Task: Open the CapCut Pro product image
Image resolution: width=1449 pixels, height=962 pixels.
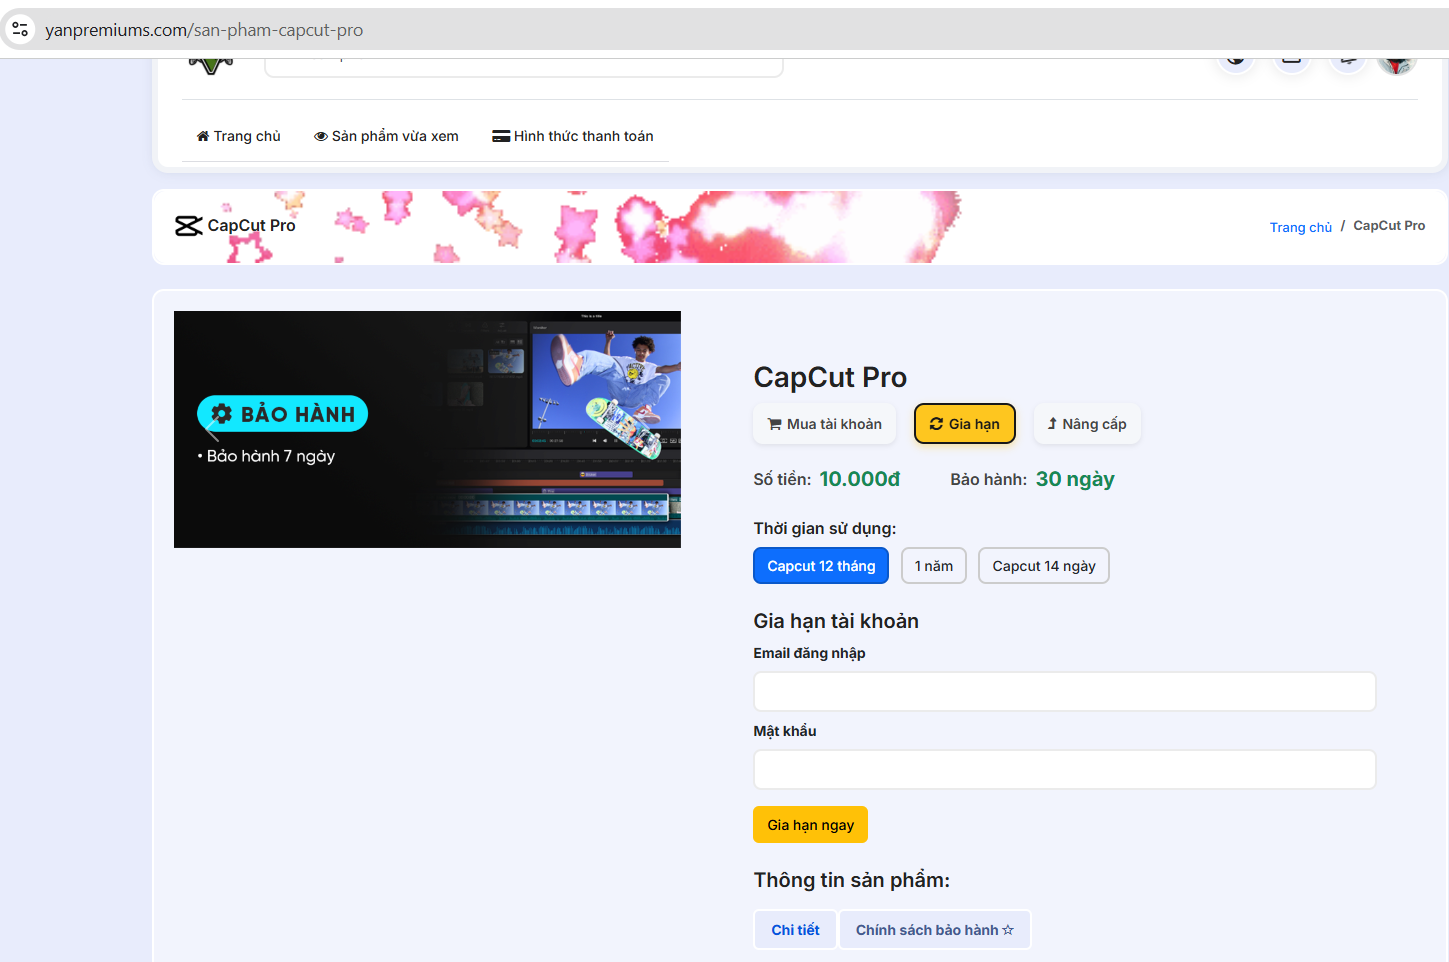Action: (x=427, y=429)
